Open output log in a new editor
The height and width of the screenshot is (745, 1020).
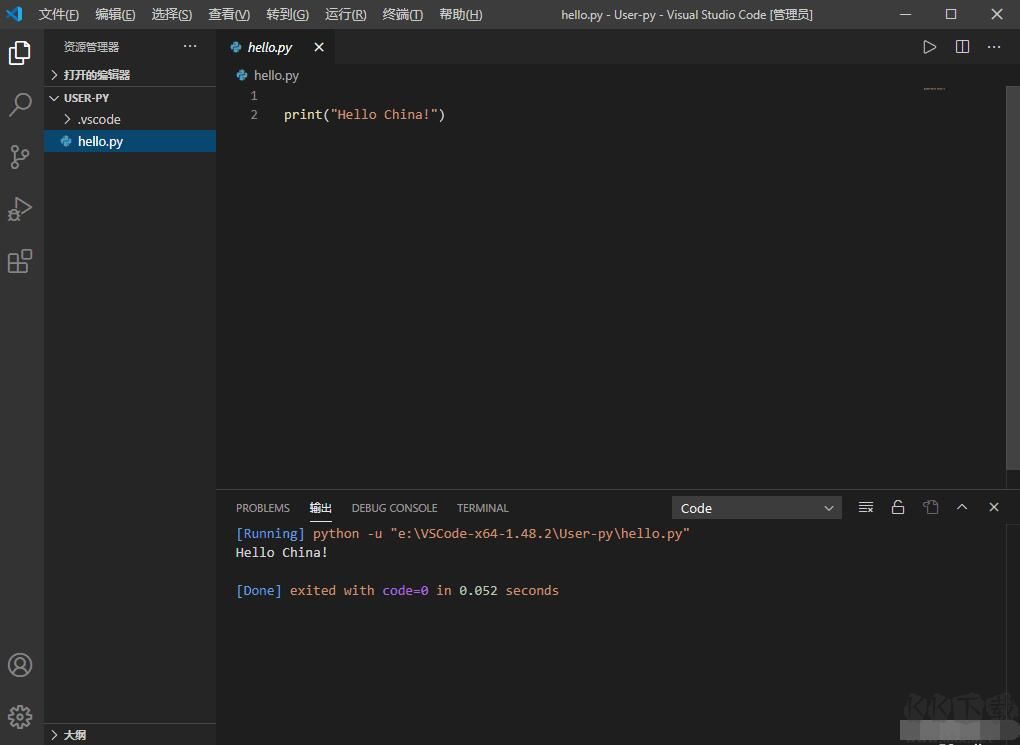pos(930,507)
